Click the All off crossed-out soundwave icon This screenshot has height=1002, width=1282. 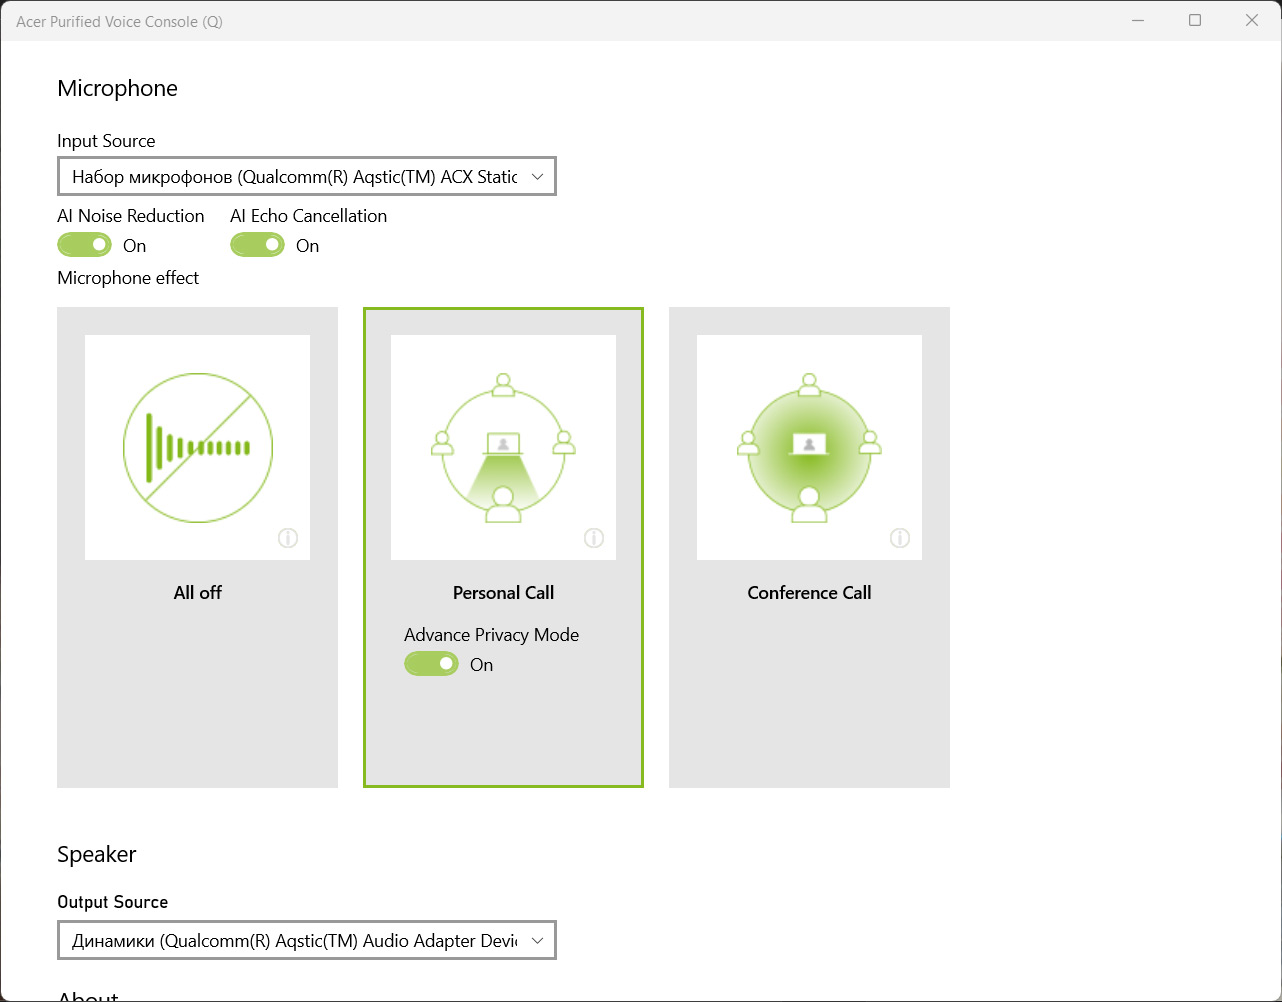tap(198, 447)
